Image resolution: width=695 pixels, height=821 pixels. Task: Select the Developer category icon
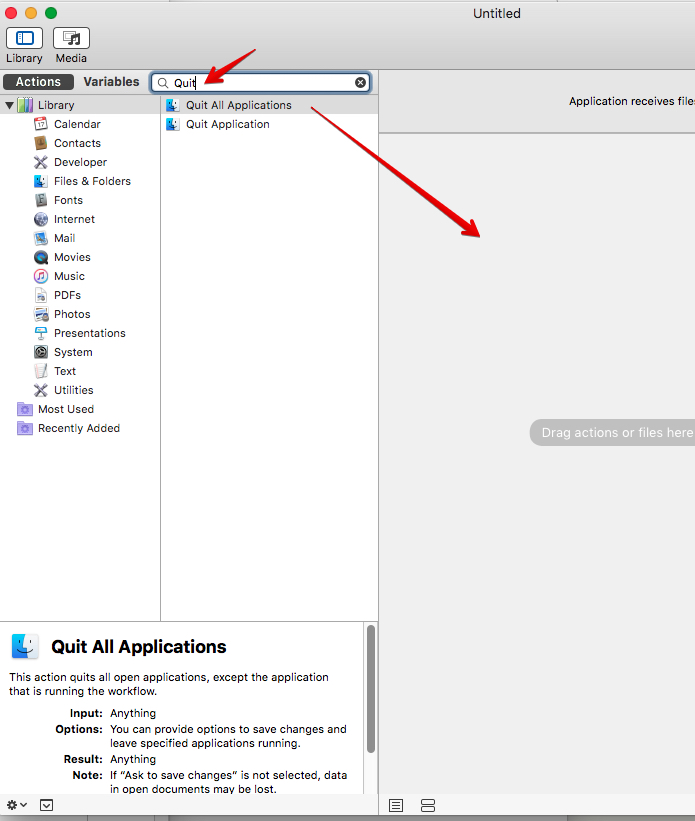click(x=41, y=162)
